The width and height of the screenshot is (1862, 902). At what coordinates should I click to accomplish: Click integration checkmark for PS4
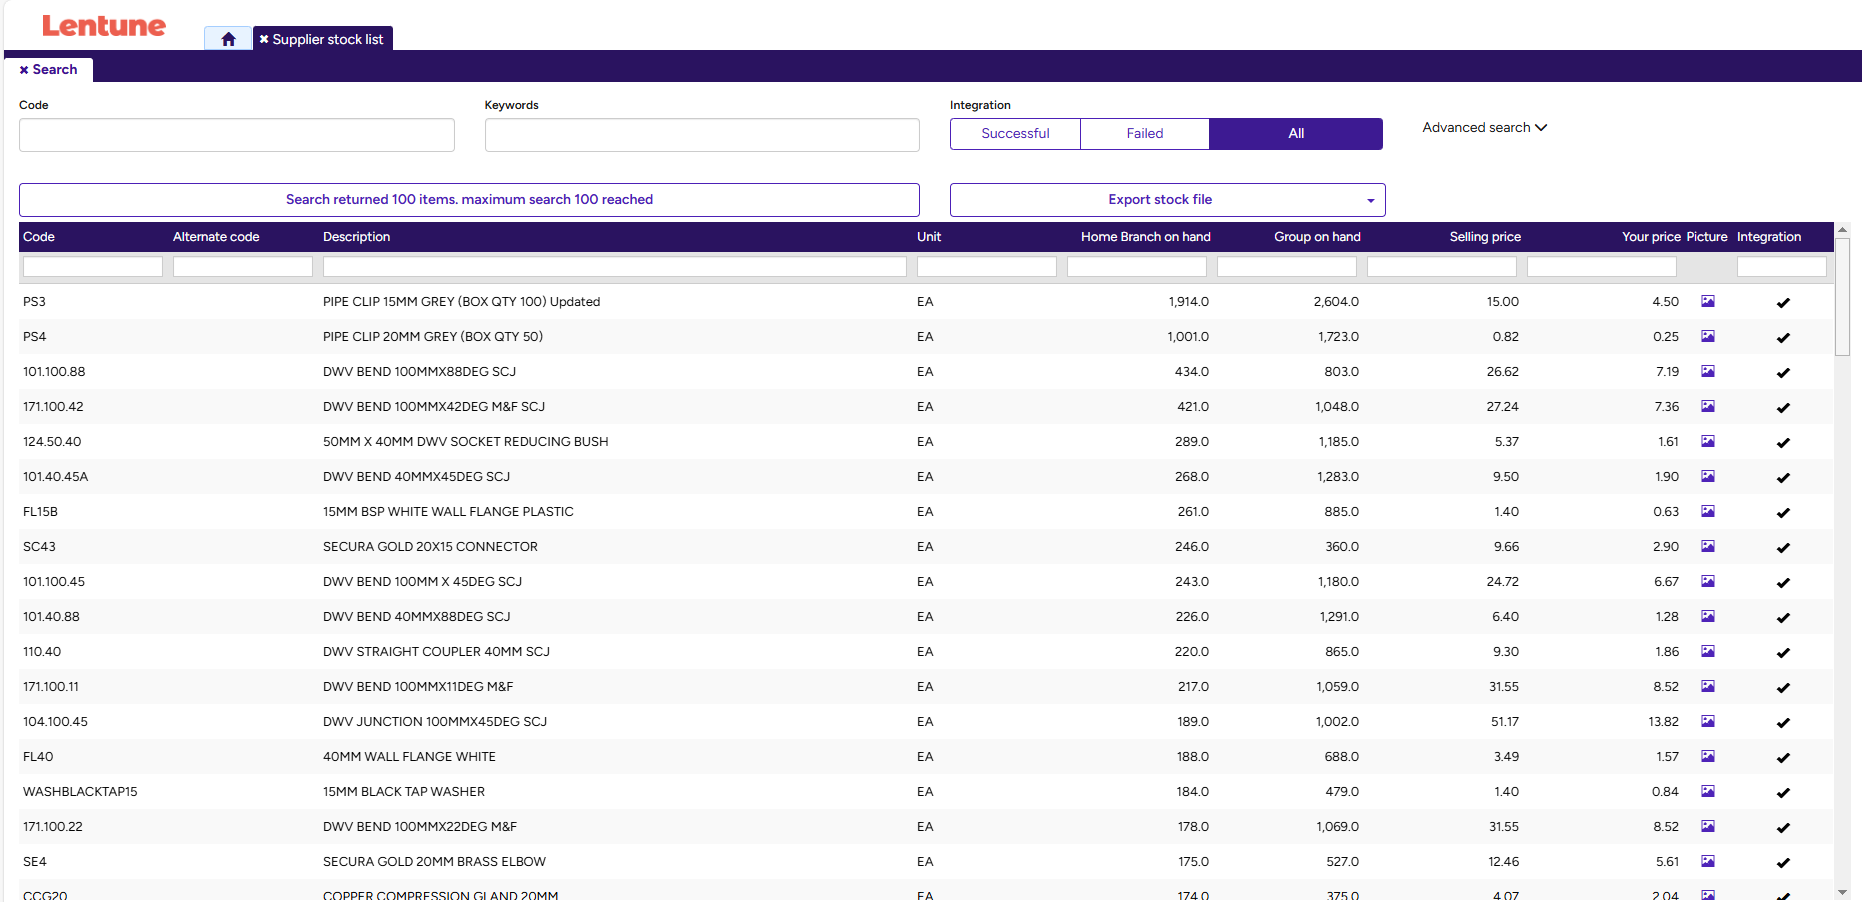(x=1783, y=338)
